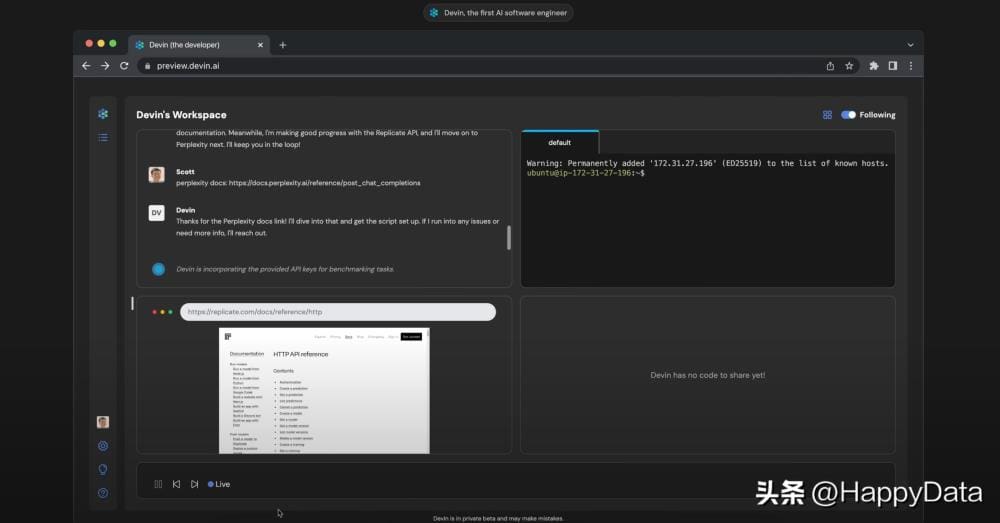Image resolution: width=1000 pixels, height=523 pixels.
Task: Toggle the Following switch off
Action: (x=849, y=115)
